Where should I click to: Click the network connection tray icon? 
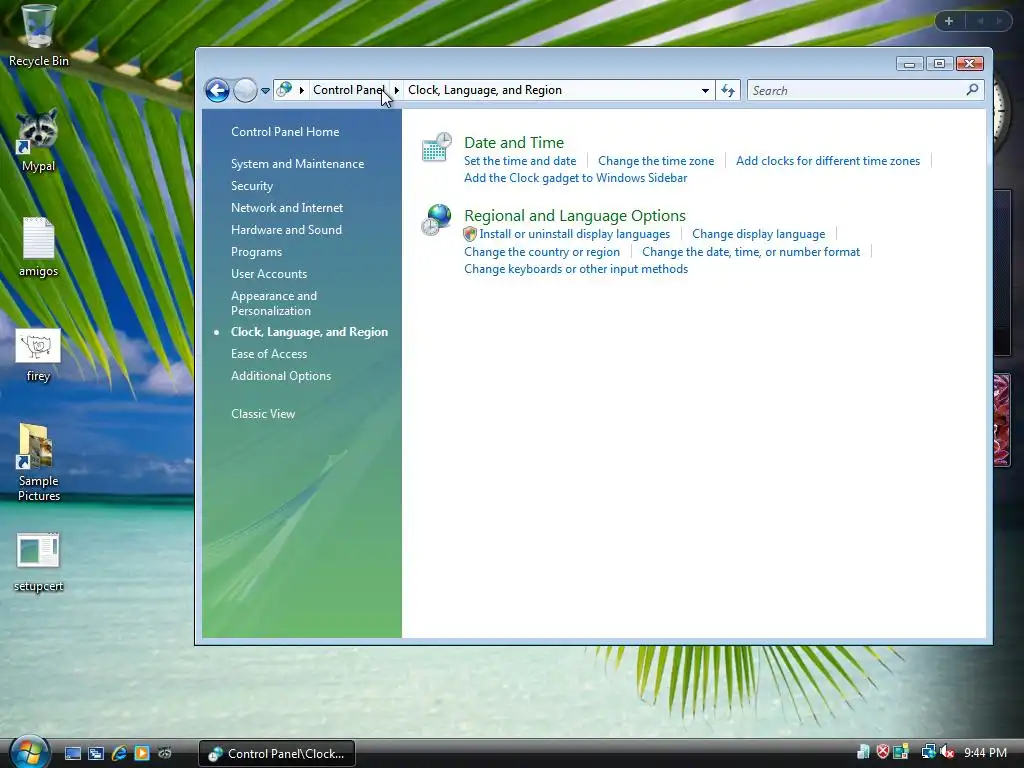(928, 752)
